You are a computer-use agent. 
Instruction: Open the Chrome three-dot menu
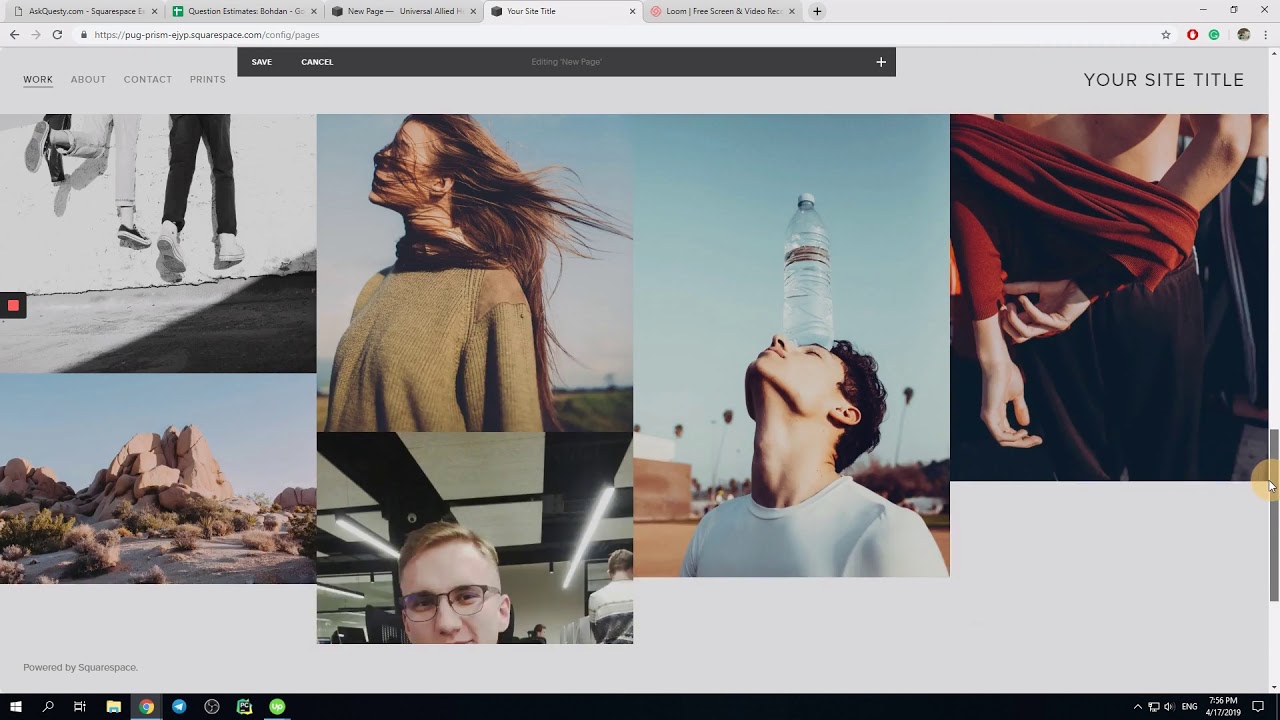pyautogui.click(x=1266, y=35)
